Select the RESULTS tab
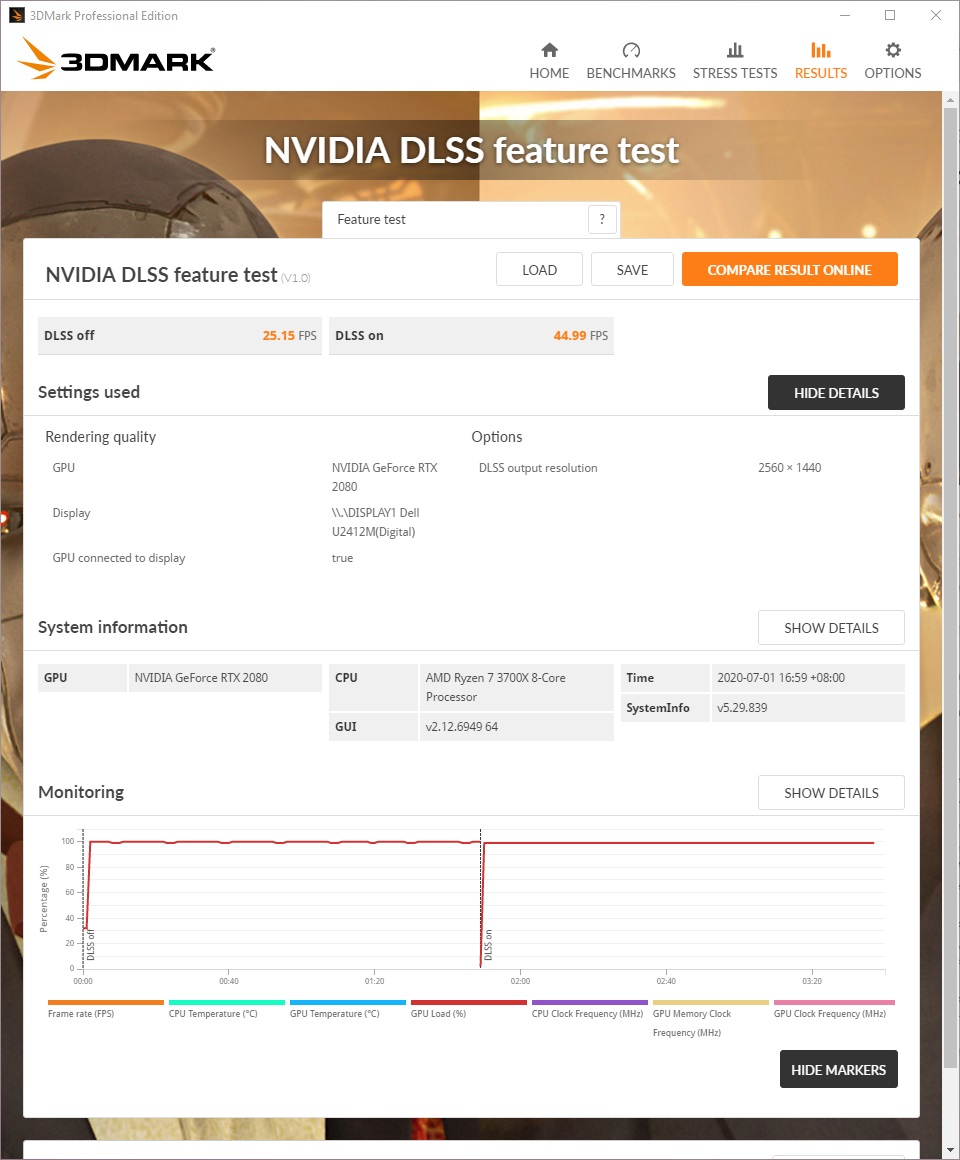 pyautogui.click(x=820, y=61)
